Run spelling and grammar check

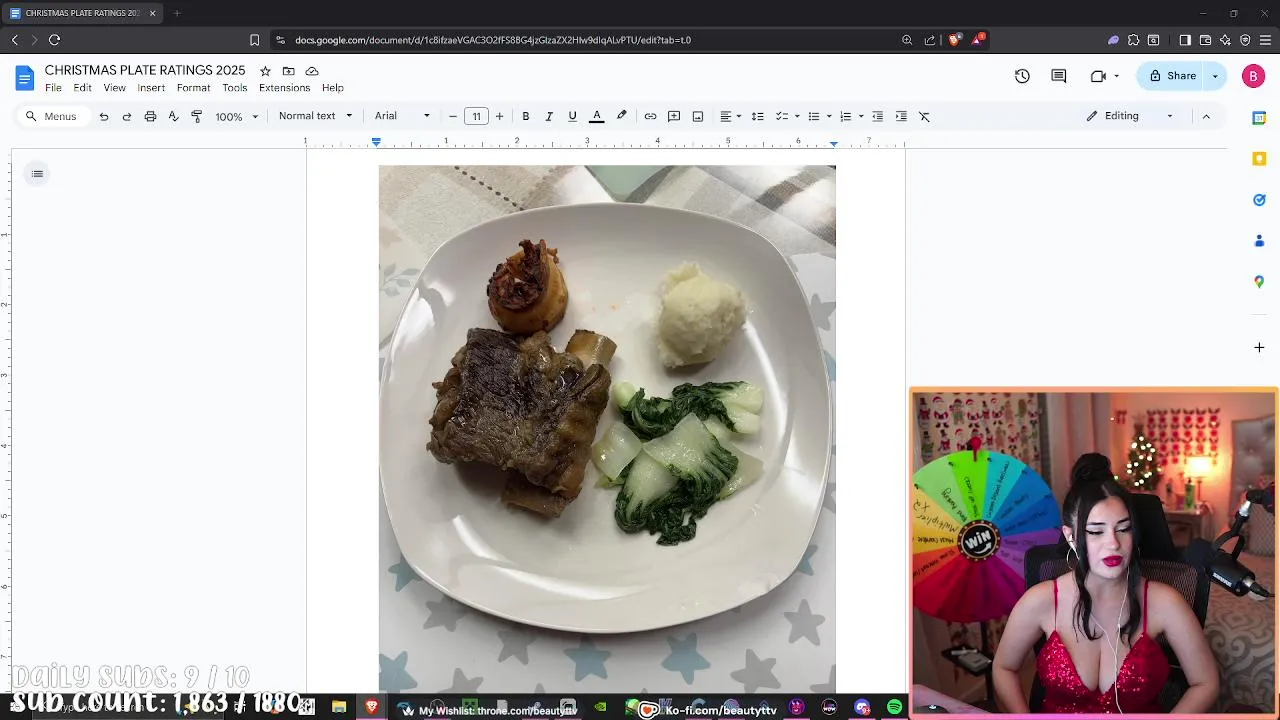point(173,116)
